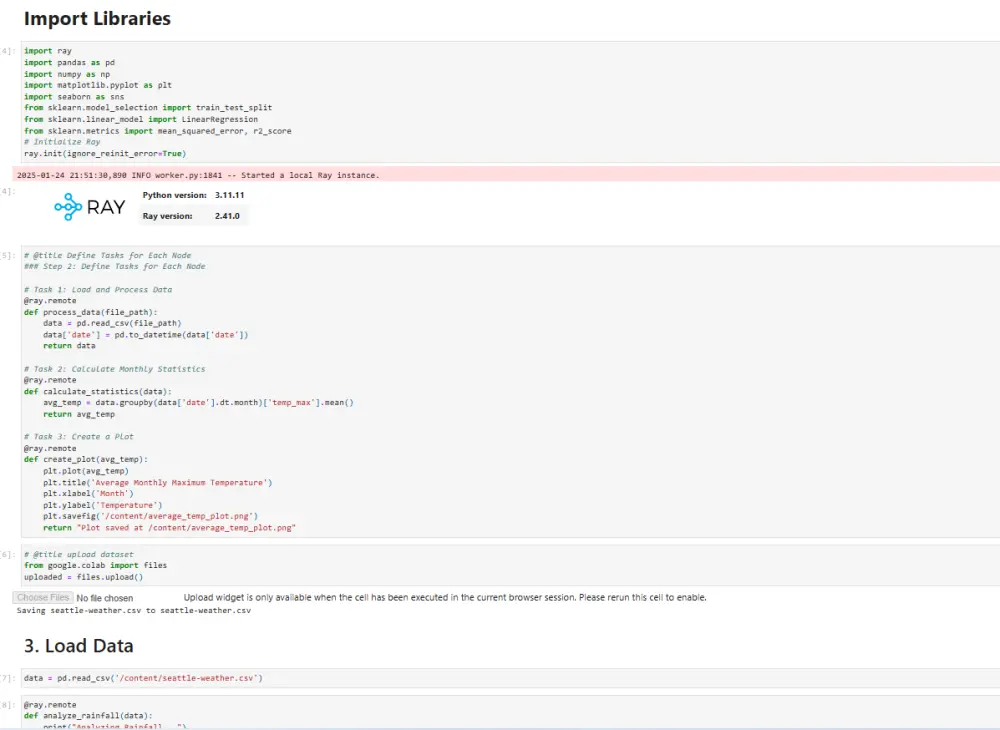
Task: Click the Import Libraries heading
Action: (97, 19)
